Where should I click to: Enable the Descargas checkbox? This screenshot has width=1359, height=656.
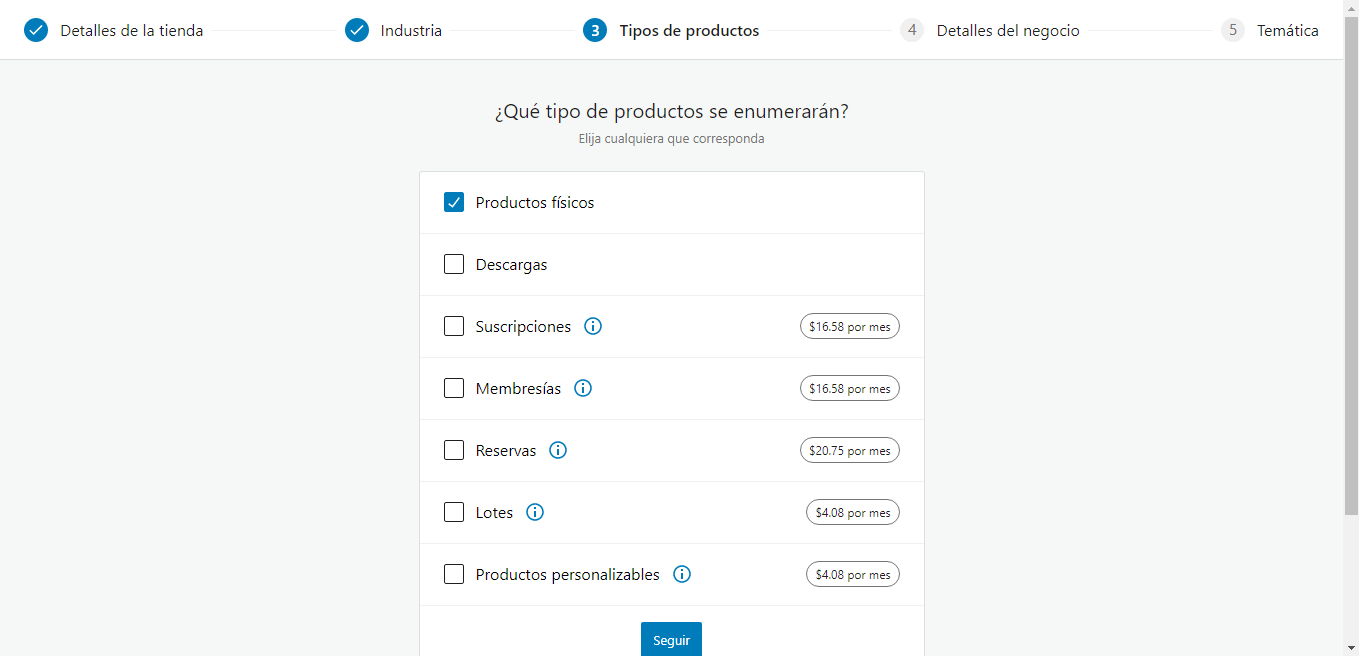[x=454, y=265]
